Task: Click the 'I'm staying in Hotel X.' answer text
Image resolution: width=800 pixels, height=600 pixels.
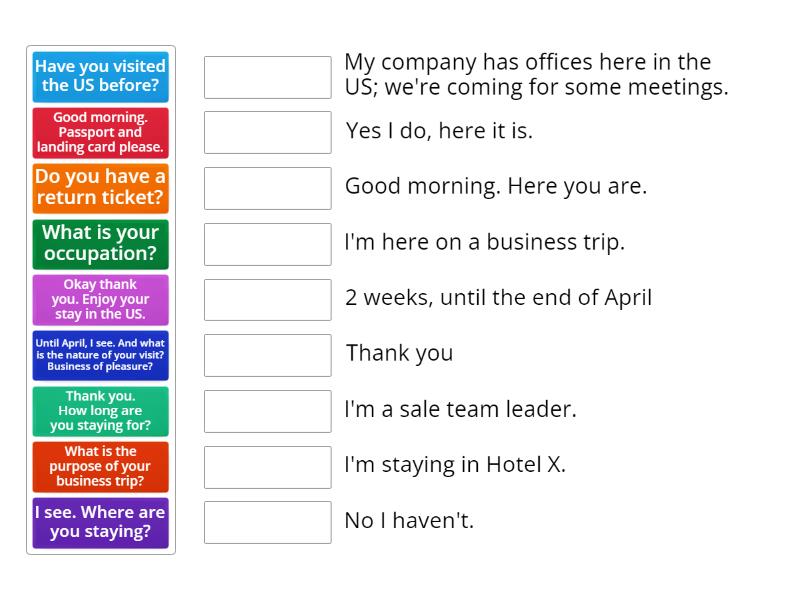Action: [x=455, y=465]
